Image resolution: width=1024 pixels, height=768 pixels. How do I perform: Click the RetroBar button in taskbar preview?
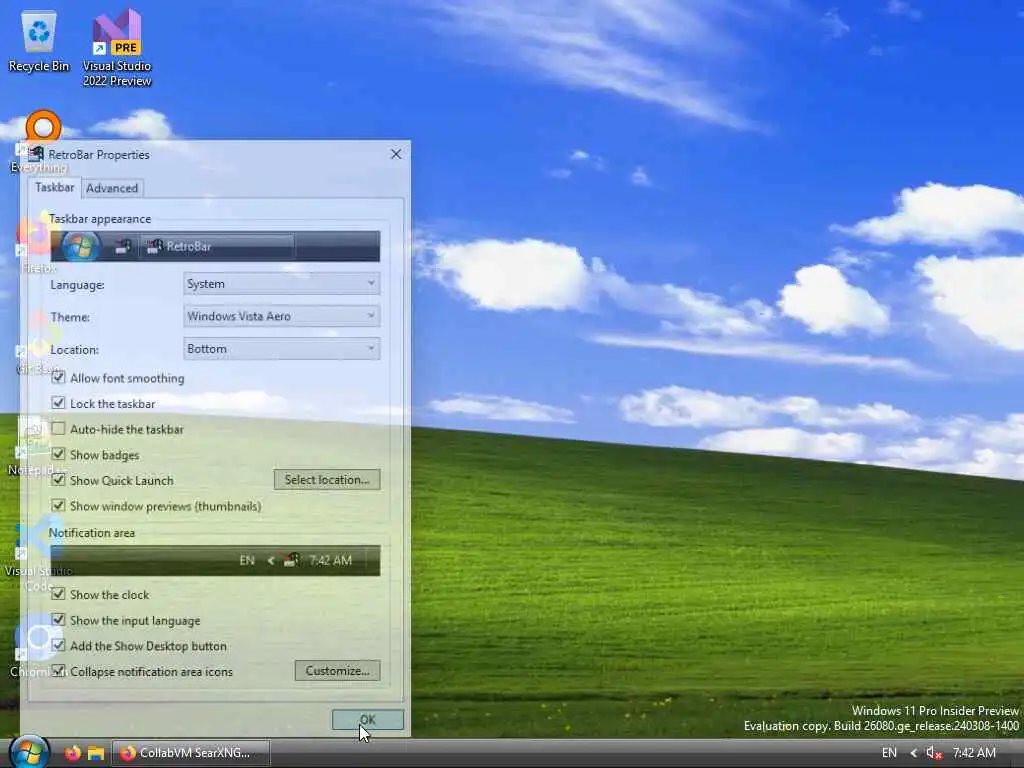[217, 246]
